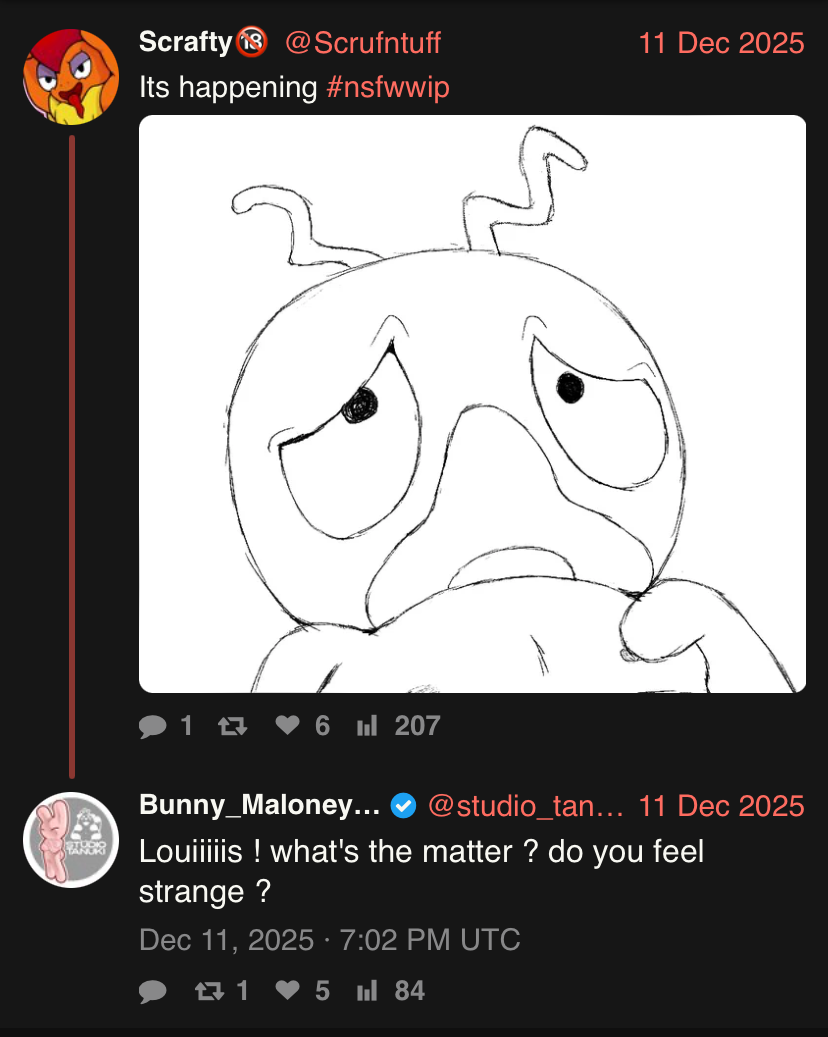This screenshot has width=828, height=1037.
Task: Click the heart icon showing 6 likes
Action: pyautogui.click(x=287, y=726)
